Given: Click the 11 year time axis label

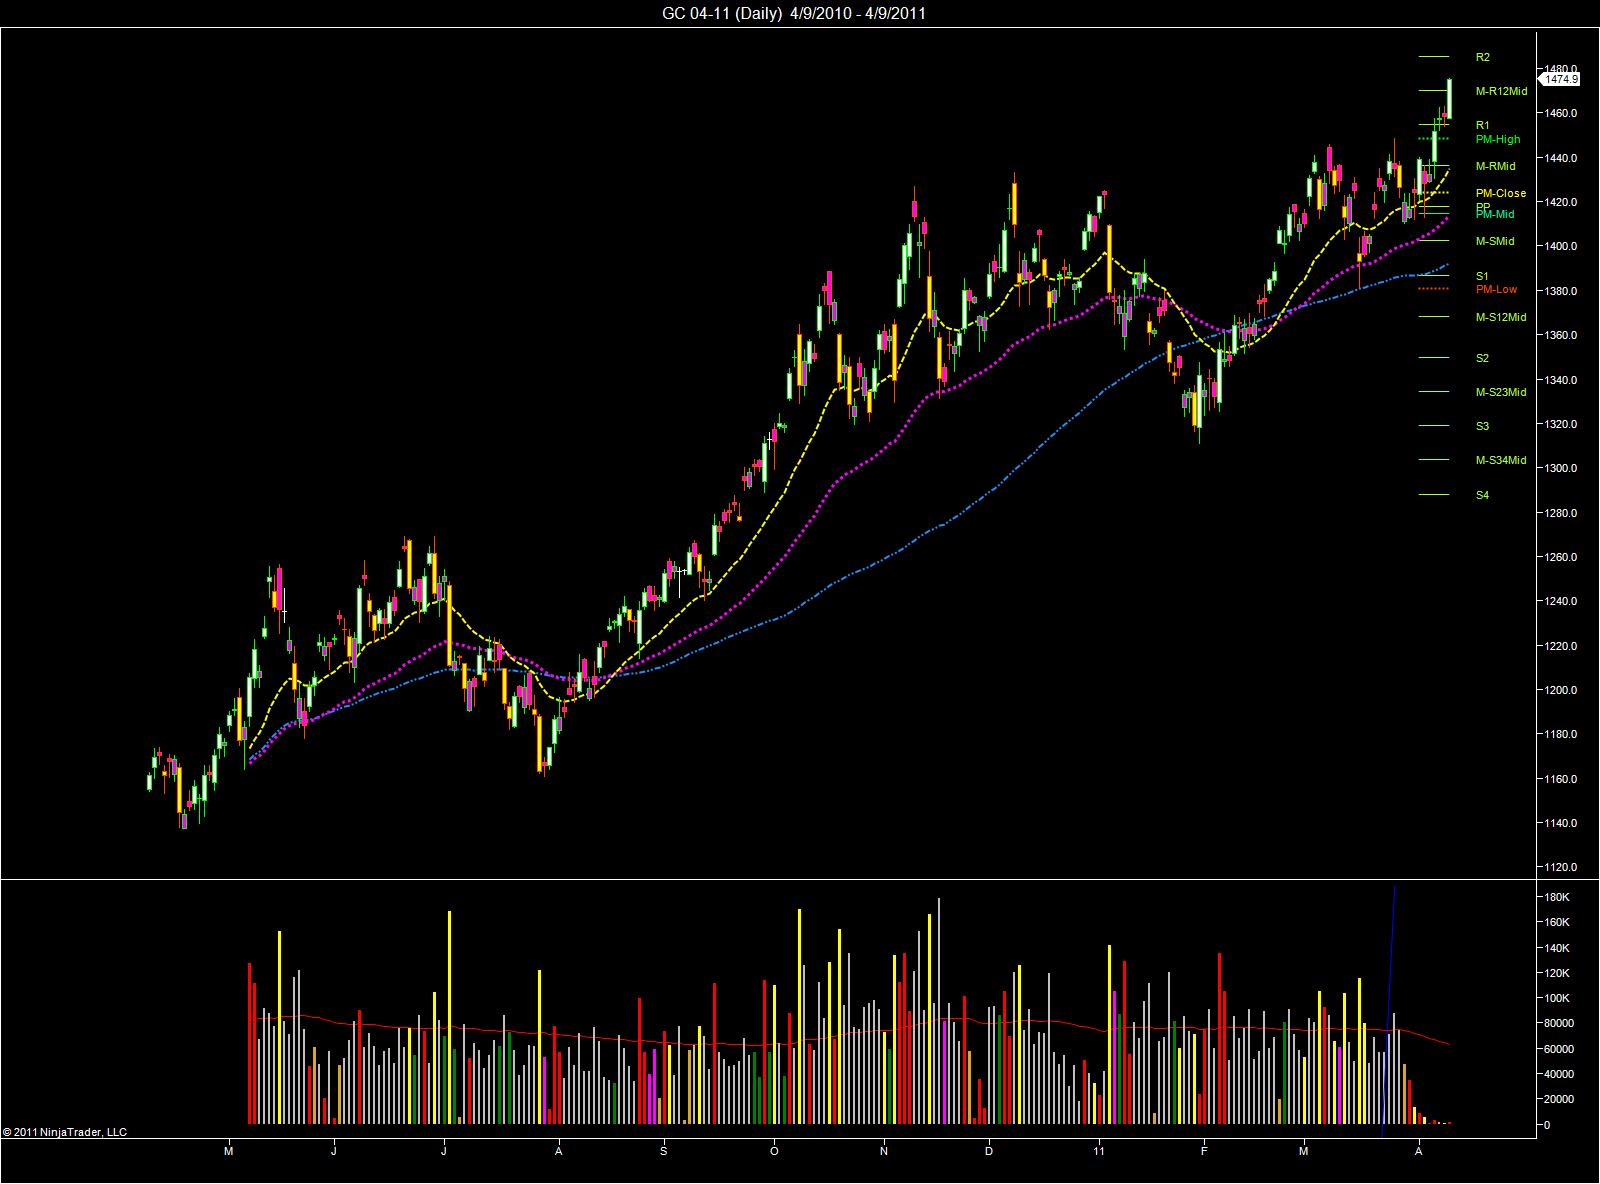Looking at the screenshot, I should [x=1100, y=1151].
